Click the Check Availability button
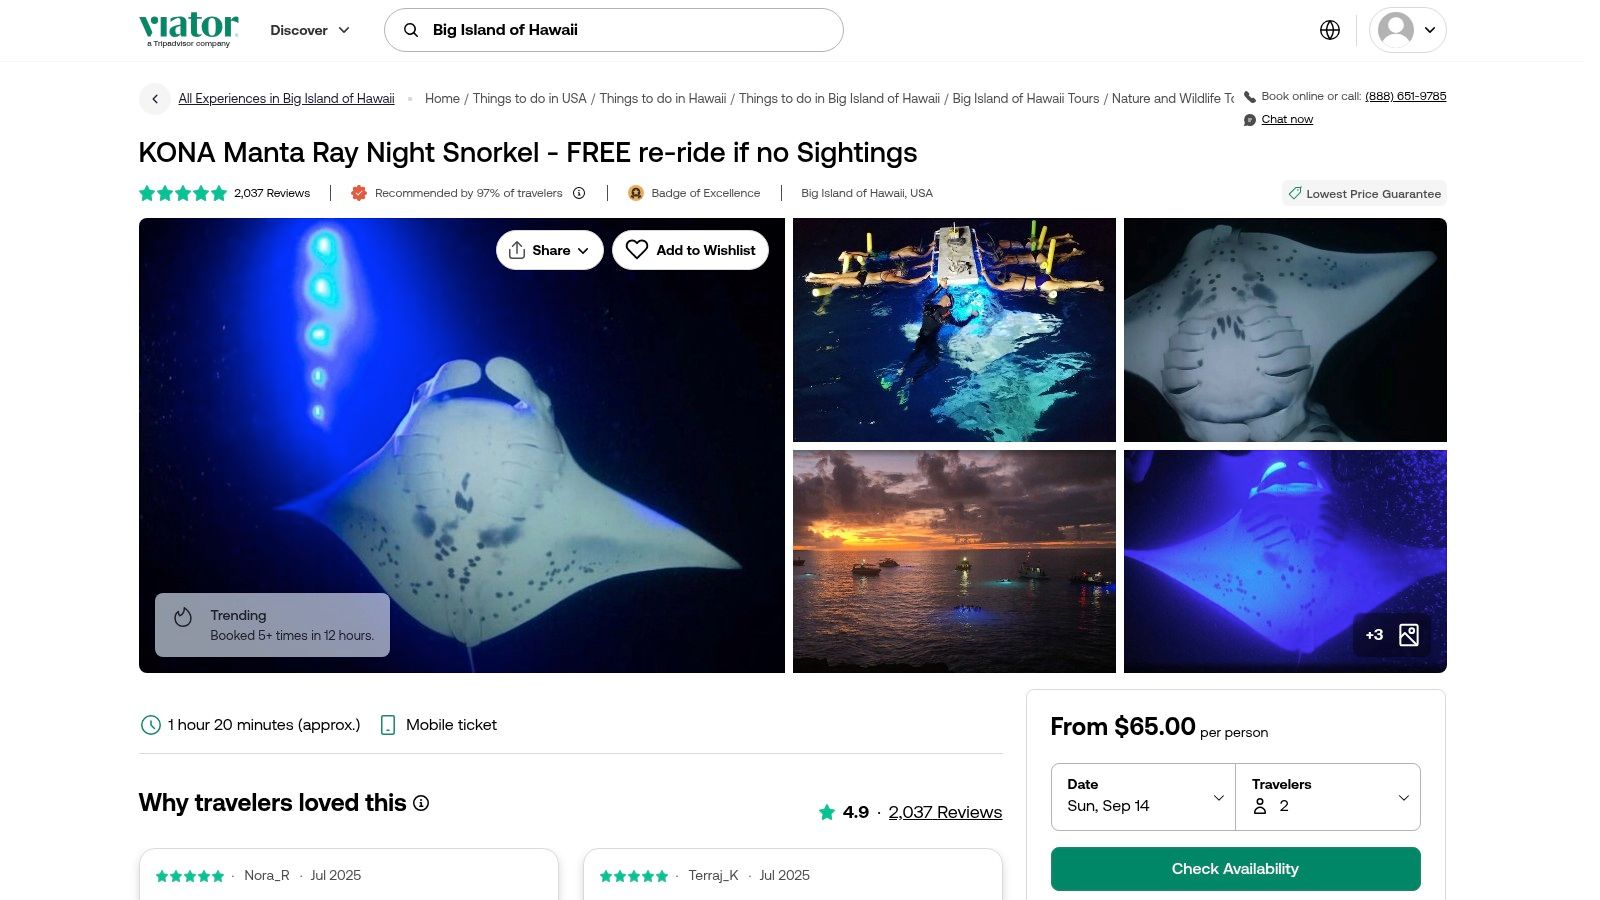Image resolution: width=1600 pixels, height=900 pixels. [1235, 869]
